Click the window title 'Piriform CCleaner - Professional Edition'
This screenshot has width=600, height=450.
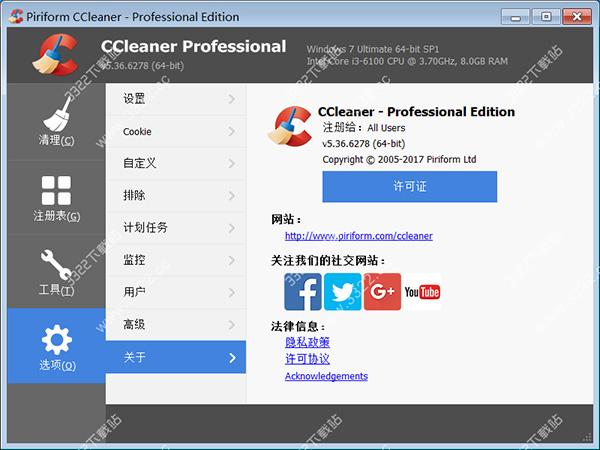(133, 17)
